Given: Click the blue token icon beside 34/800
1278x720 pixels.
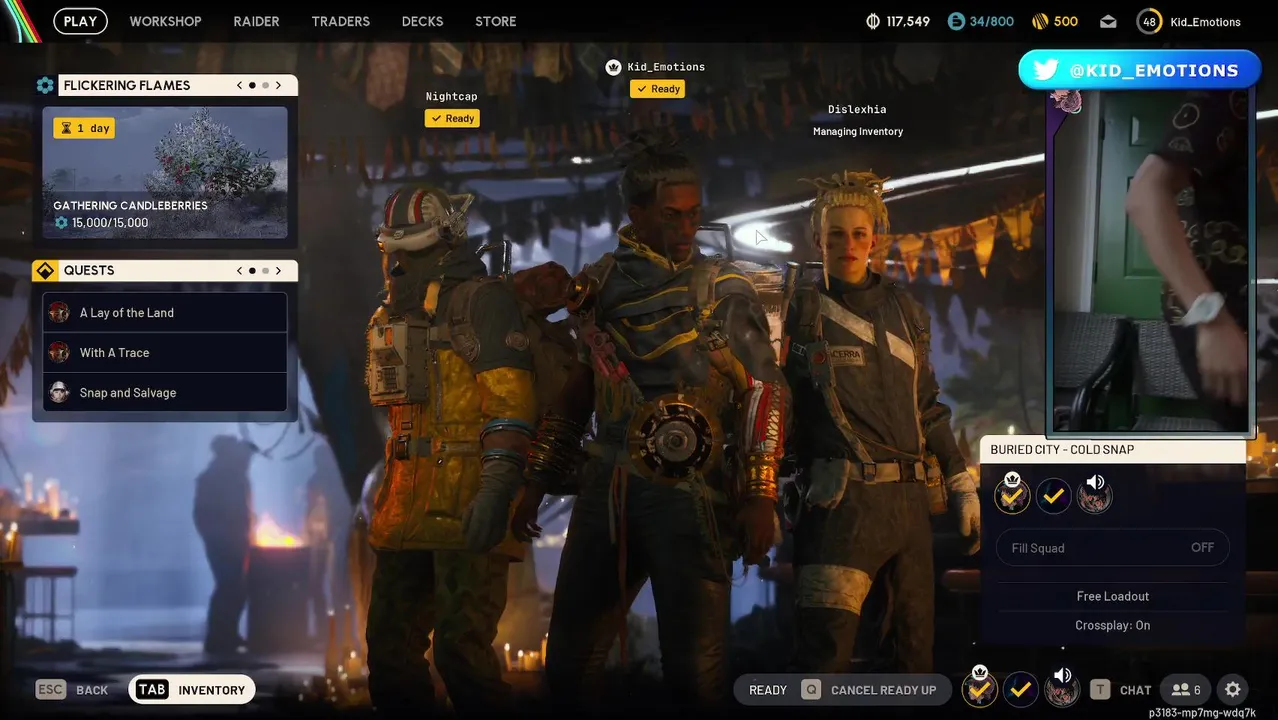Looking at the screenshot, I should pos(956,21).
